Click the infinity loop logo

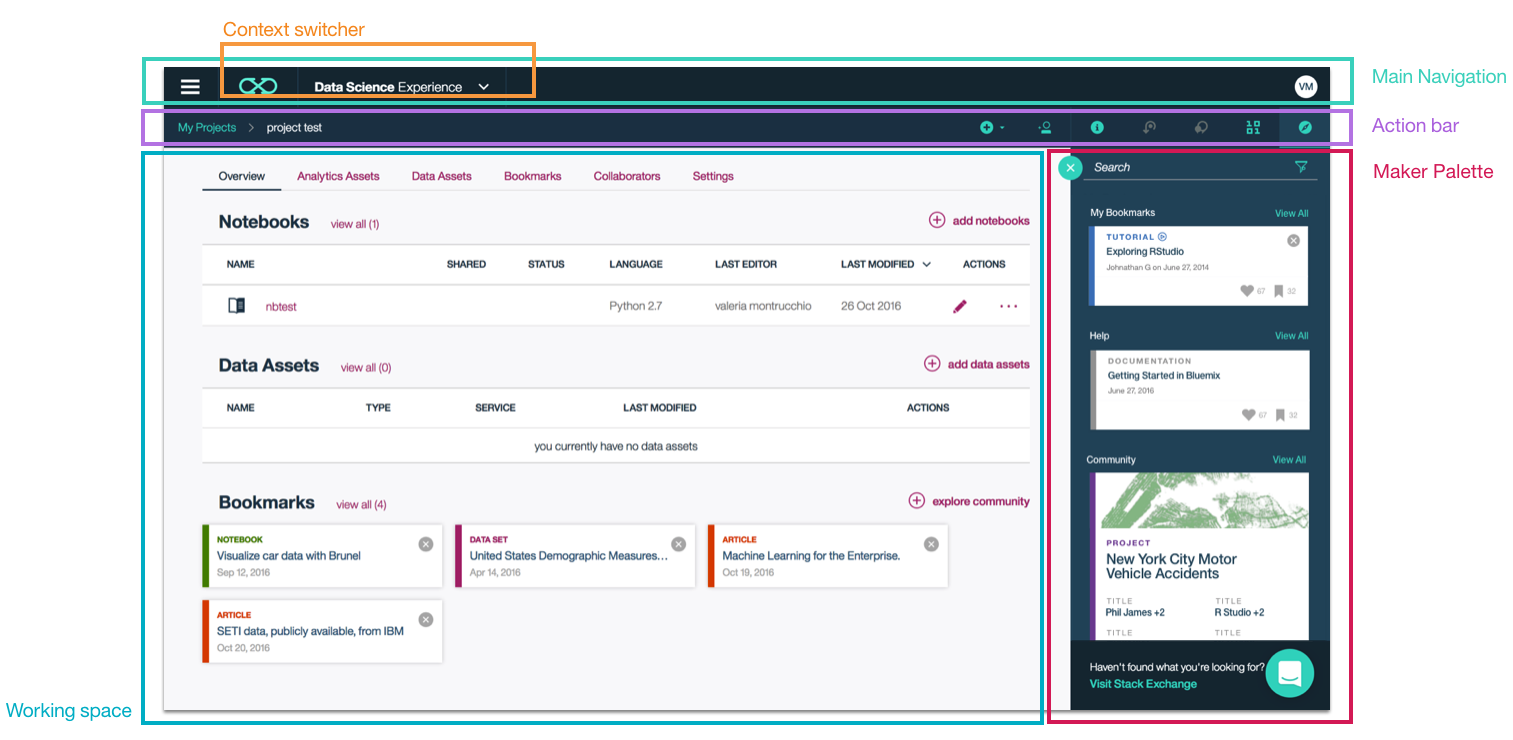[258, 87]
